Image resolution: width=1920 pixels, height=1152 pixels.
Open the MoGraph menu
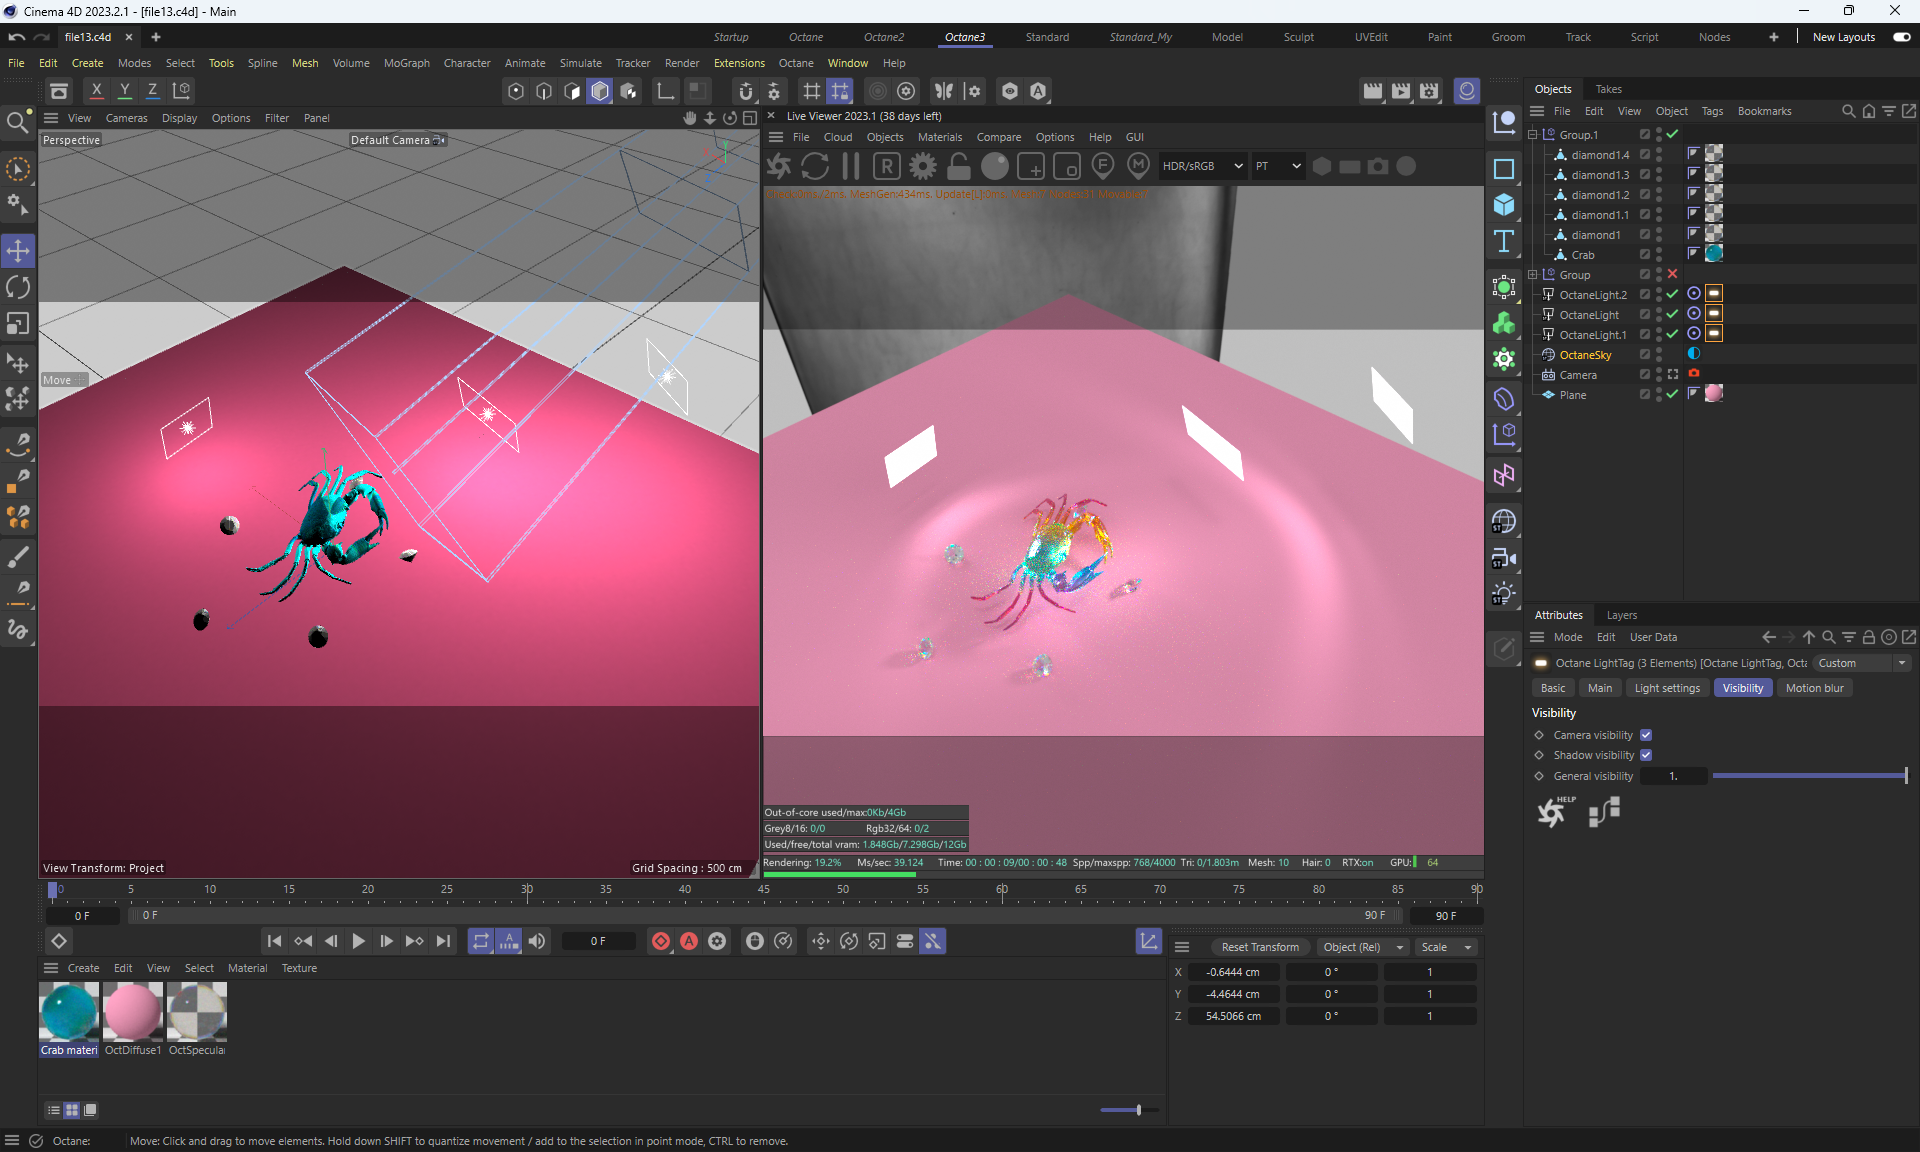pos(406,63)
